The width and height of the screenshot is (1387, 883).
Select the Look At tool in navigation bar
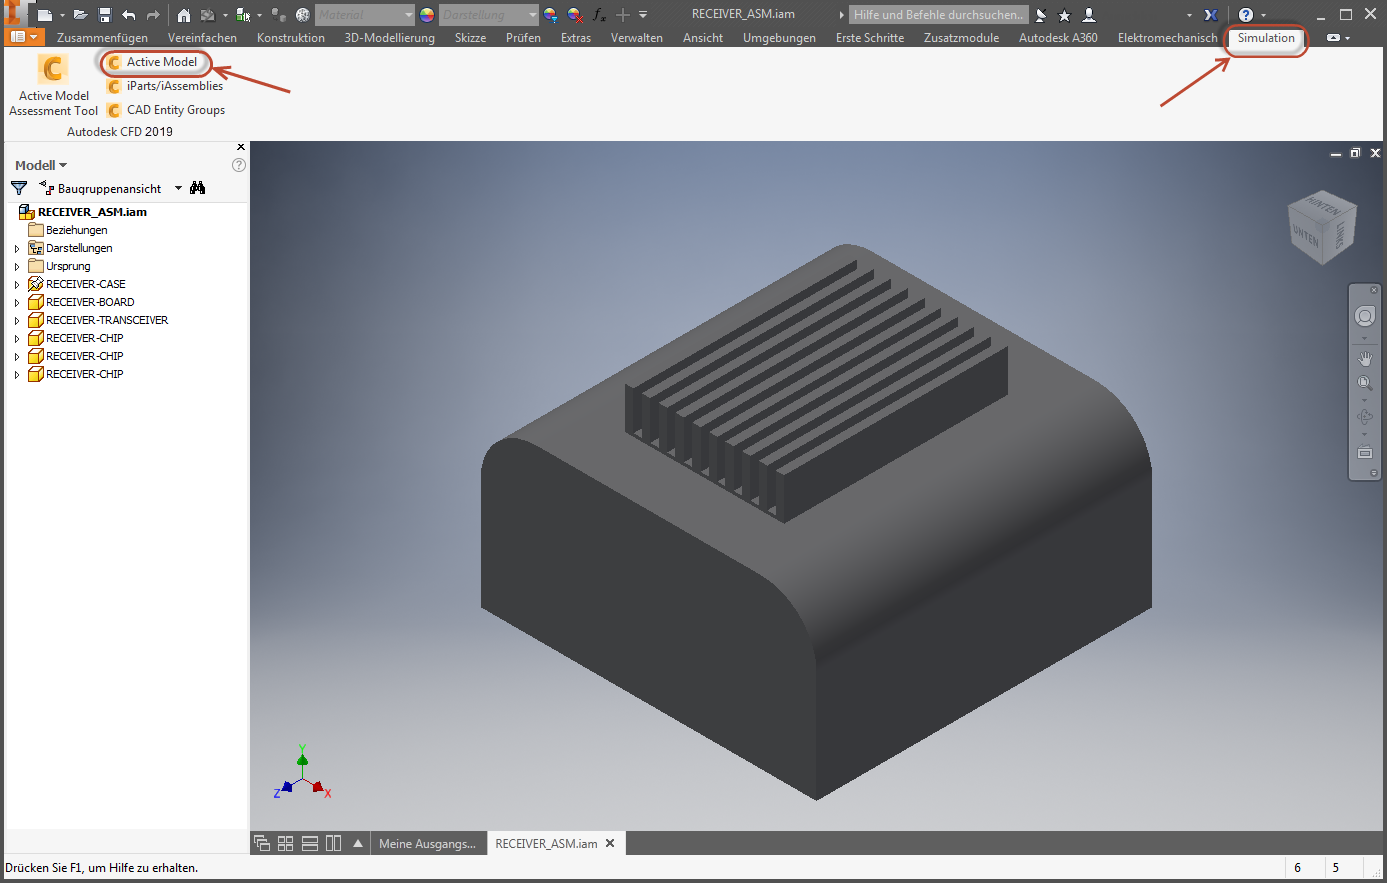pos(1365,452)
